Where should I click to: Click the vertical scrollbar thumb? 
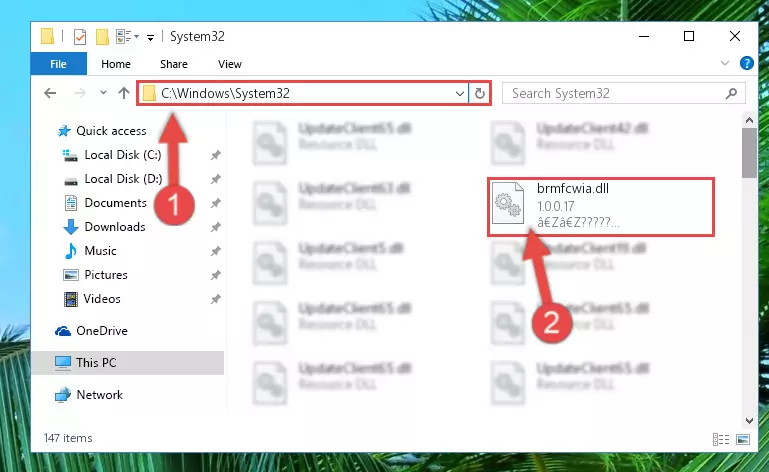pos(749,153)
